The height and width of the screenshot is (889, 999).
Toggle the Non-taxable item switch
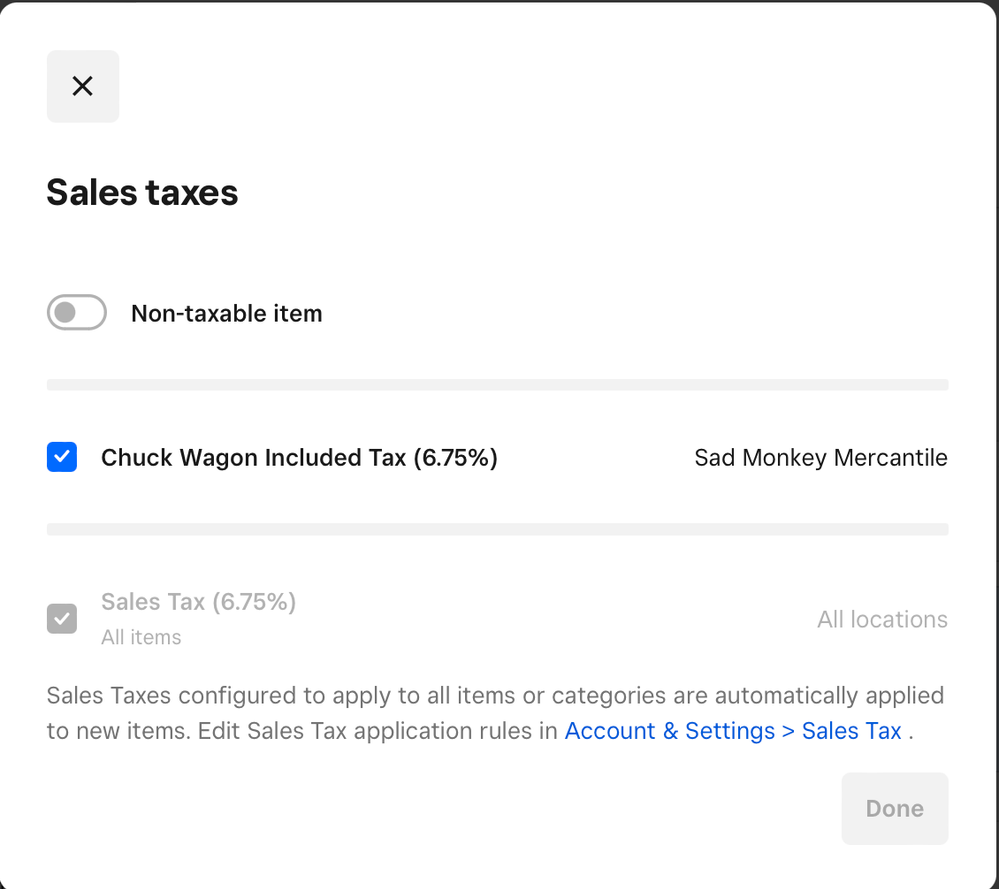point(77,313)
